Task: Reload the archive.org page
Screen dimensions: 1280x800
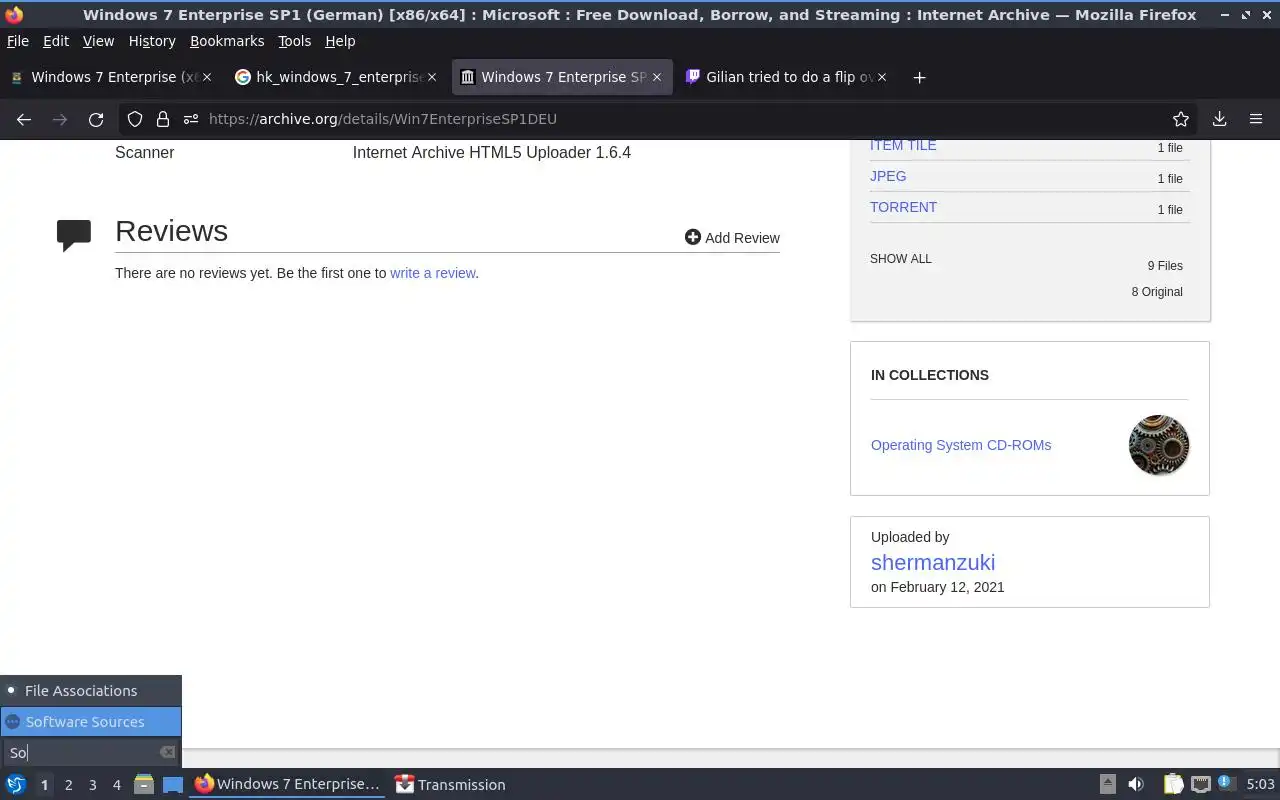Action: 96,119
